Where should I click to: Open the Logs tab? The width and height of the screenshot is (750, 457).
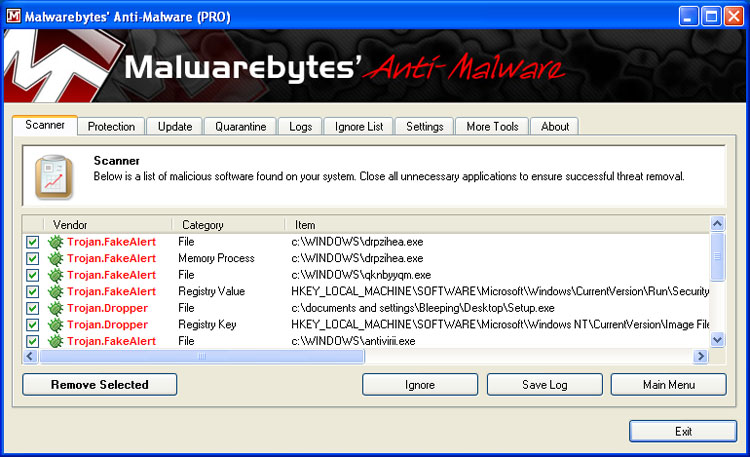tap(300, 127)
